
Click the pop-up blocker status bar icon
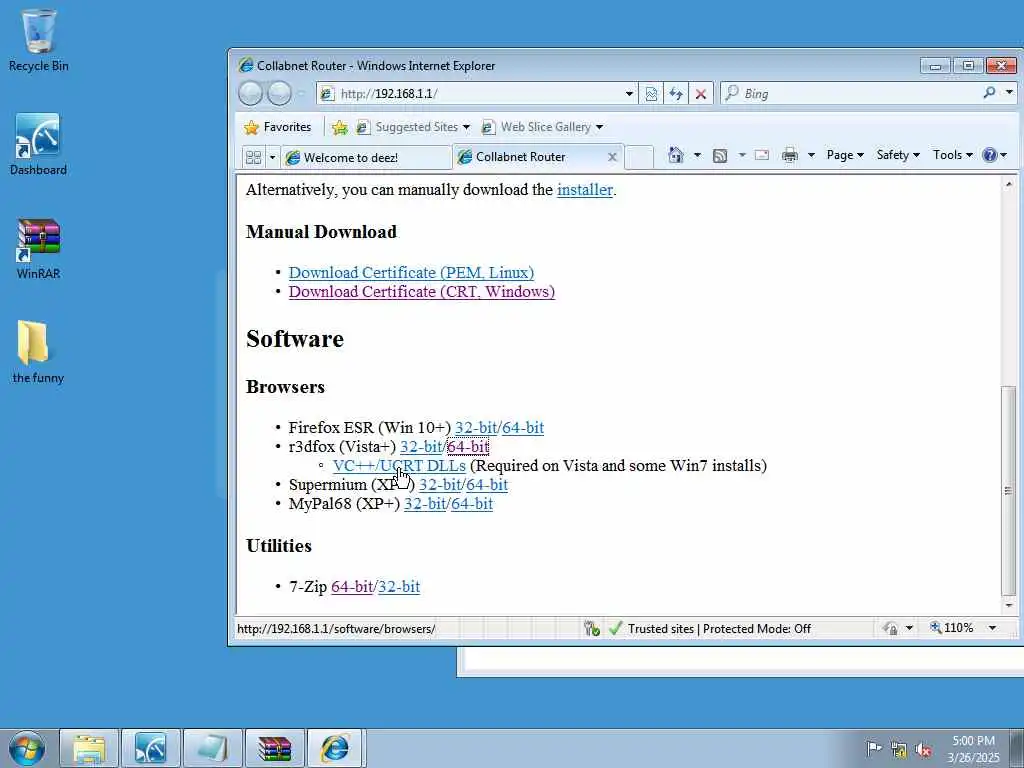tap(592, 628)
